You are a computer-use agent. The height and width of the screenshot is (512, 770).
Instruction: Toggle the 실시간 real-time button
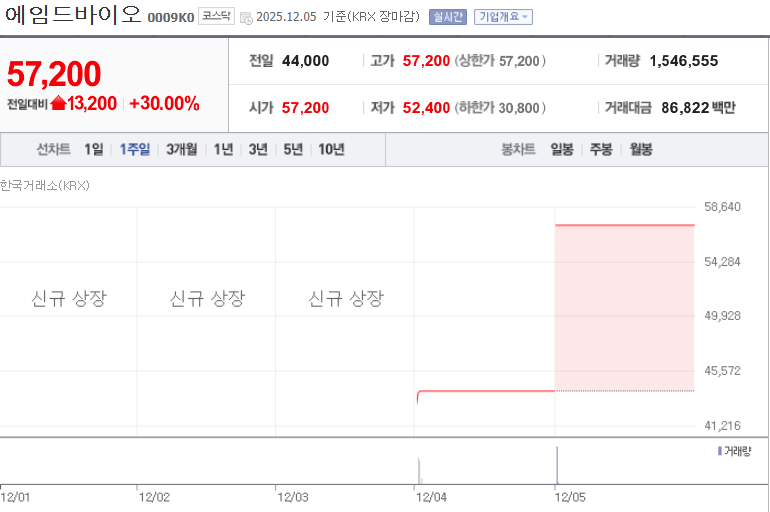(x=448, y=17)
